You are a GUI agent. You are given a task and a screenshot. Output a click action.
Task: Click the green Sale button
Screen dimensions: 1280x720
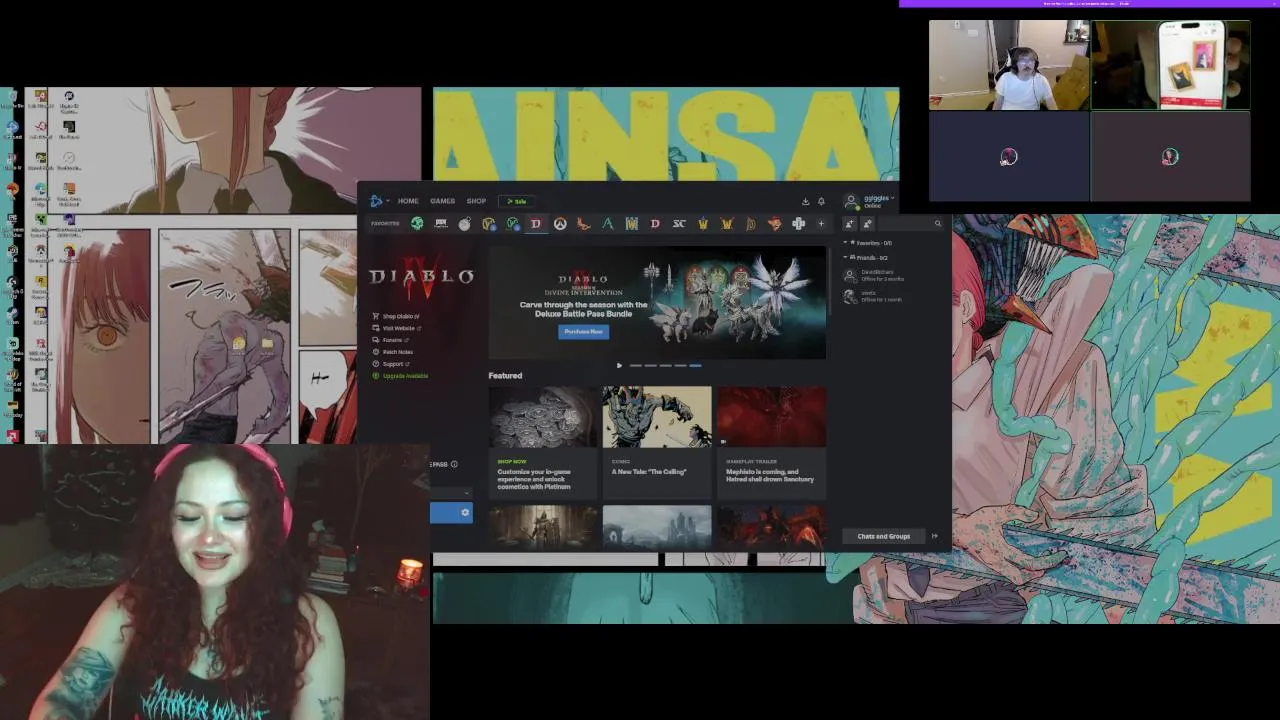(517, 201)
